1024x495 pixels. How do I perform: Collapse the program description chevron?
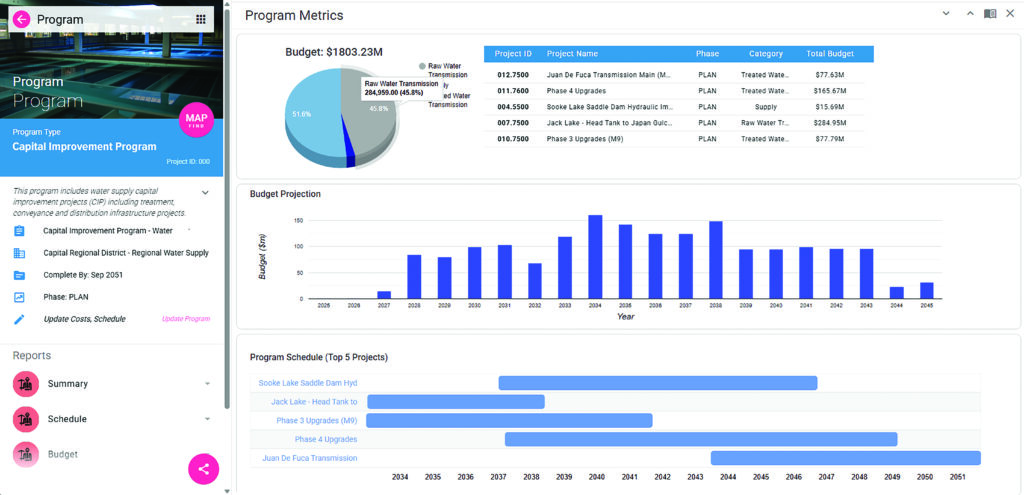[205, 193]
